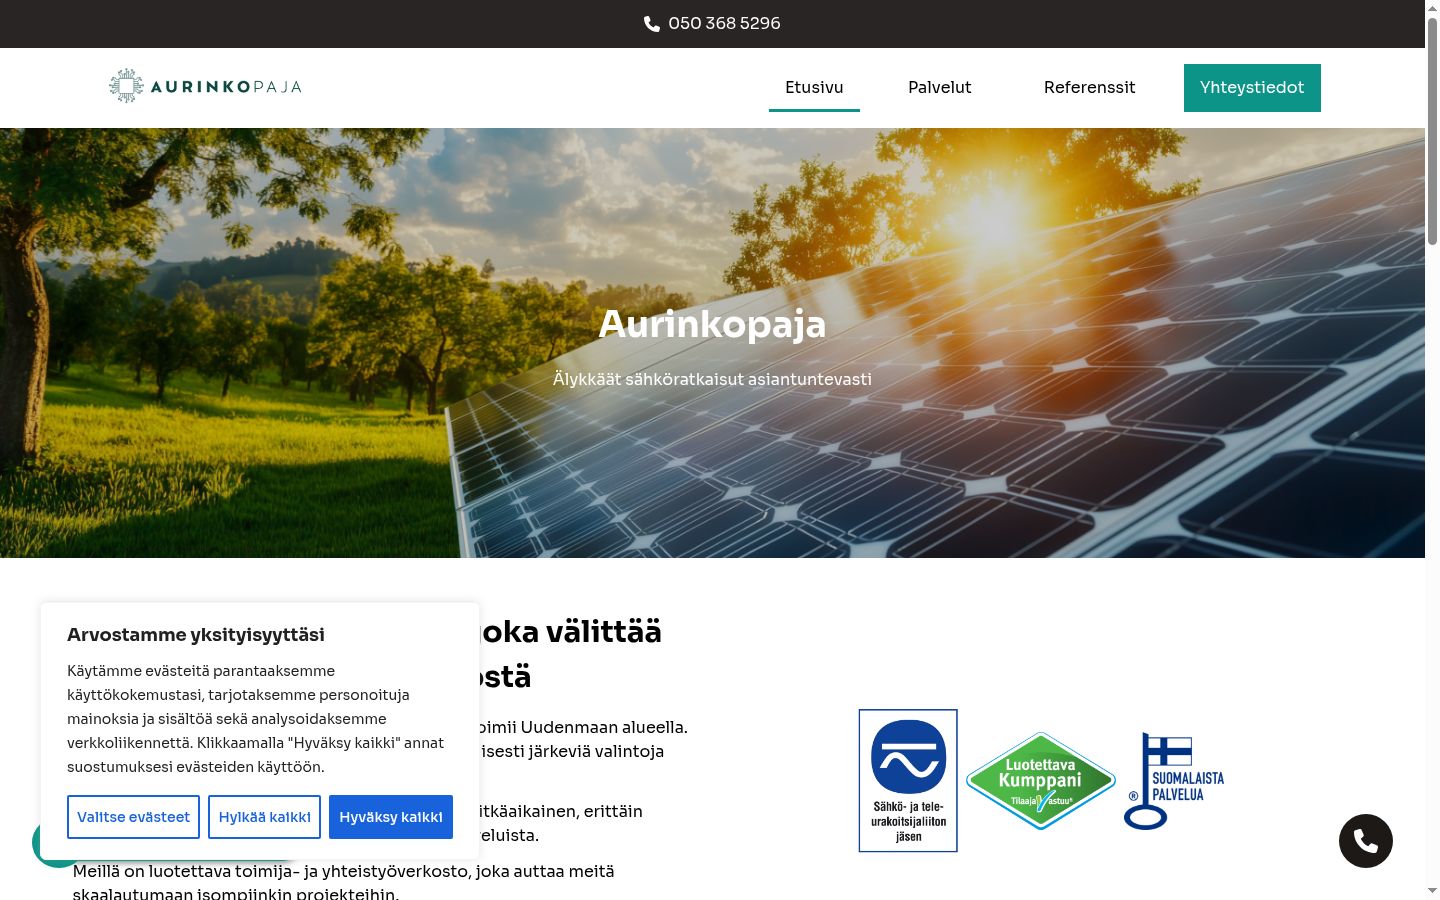Click Valitse evästeet button
The image size is (1440, 900).
click(133, 817)
